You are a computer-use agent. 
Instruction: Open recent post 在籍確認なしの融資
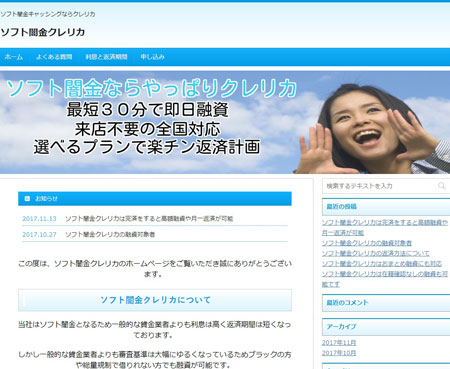(x=385, y=279)
